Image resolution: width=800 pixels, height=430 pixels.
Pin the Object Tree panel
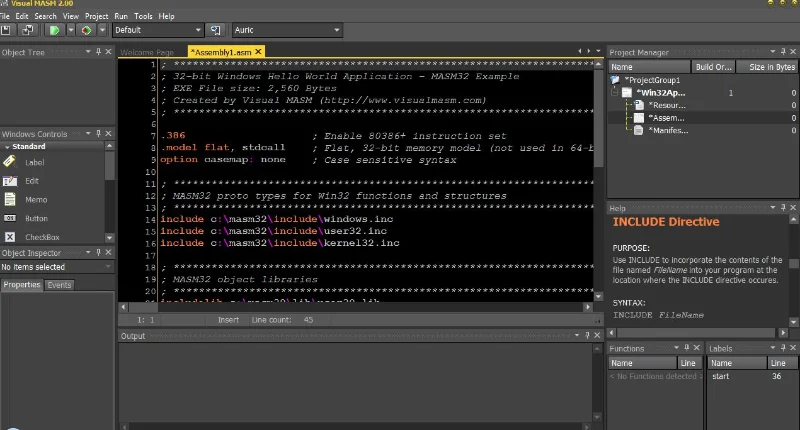pyautogui.click(x=98, y=52)
